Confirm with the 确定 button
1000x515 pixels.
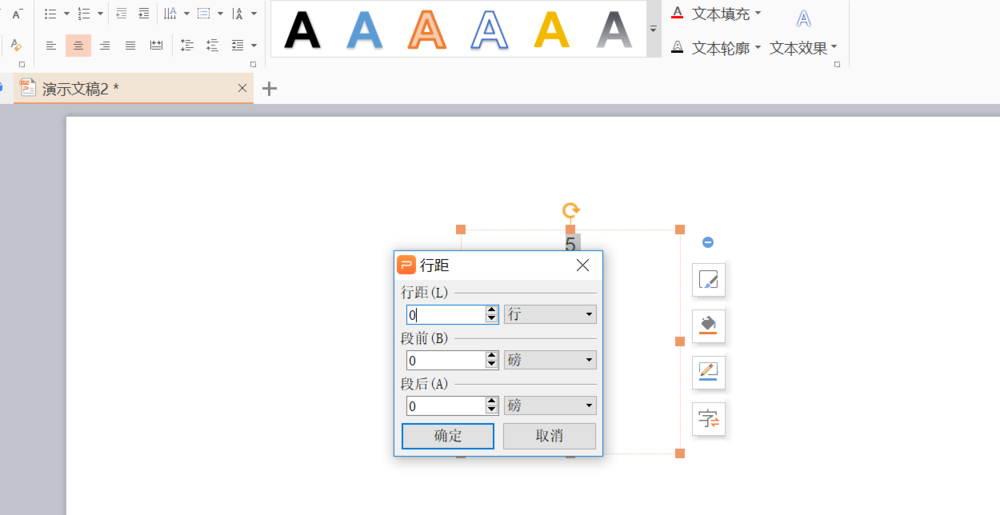pos(448,436)
